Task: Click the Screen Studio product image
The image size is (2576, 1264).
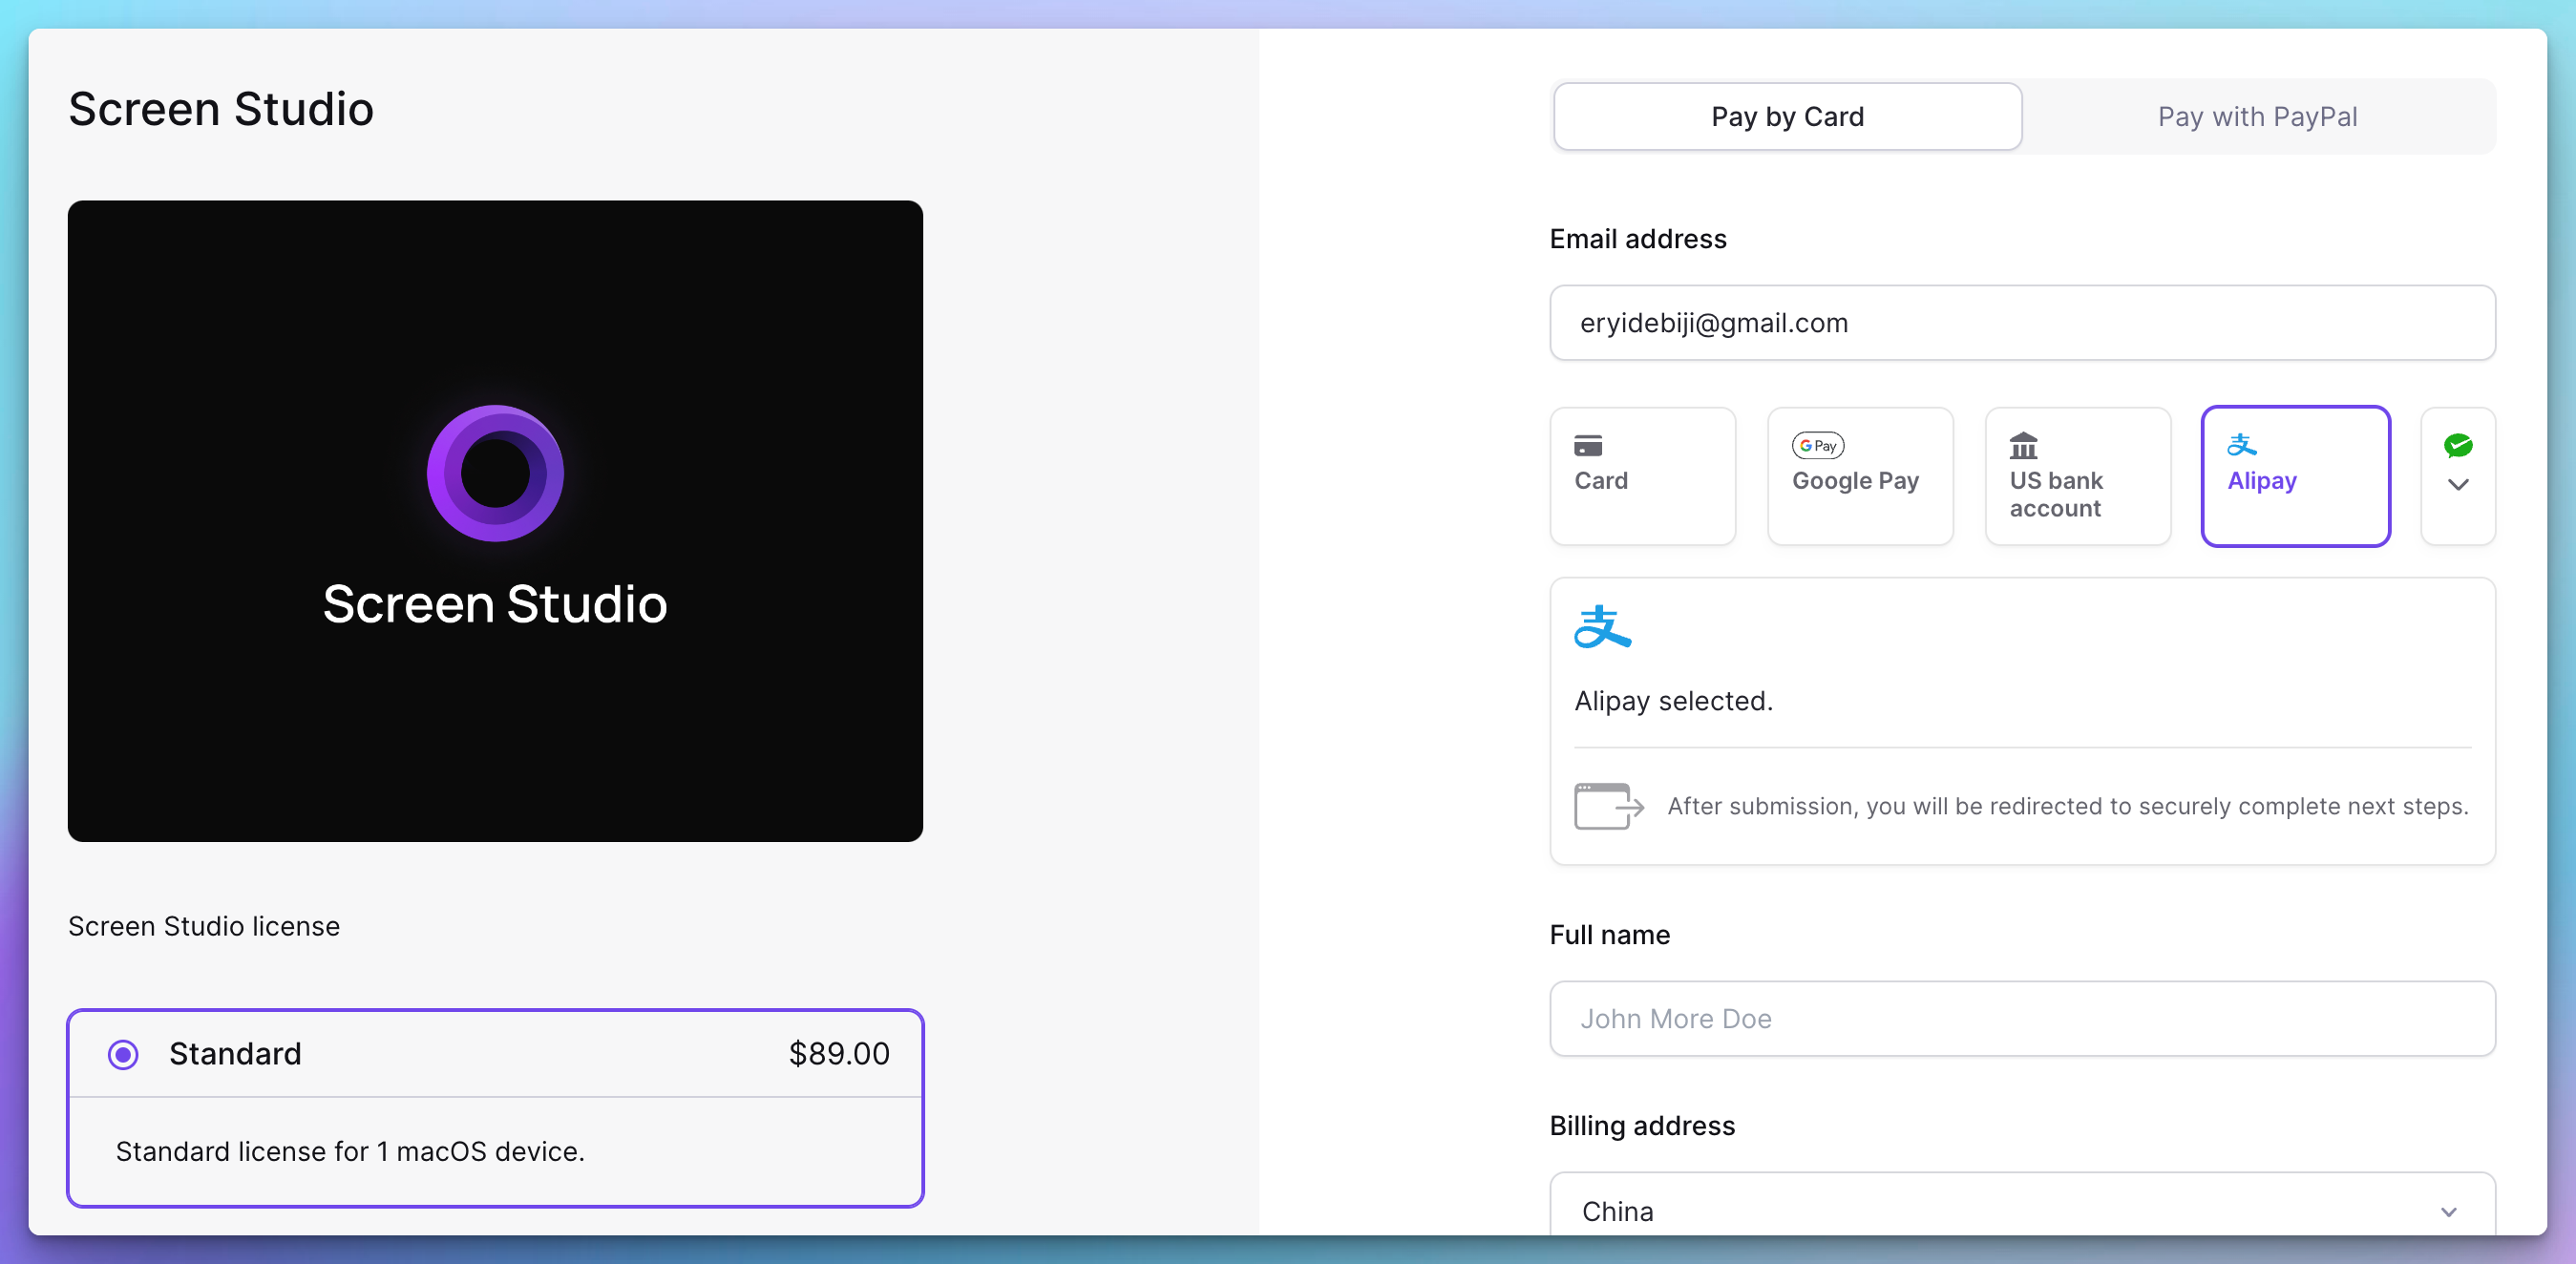Action: point(495,521)
